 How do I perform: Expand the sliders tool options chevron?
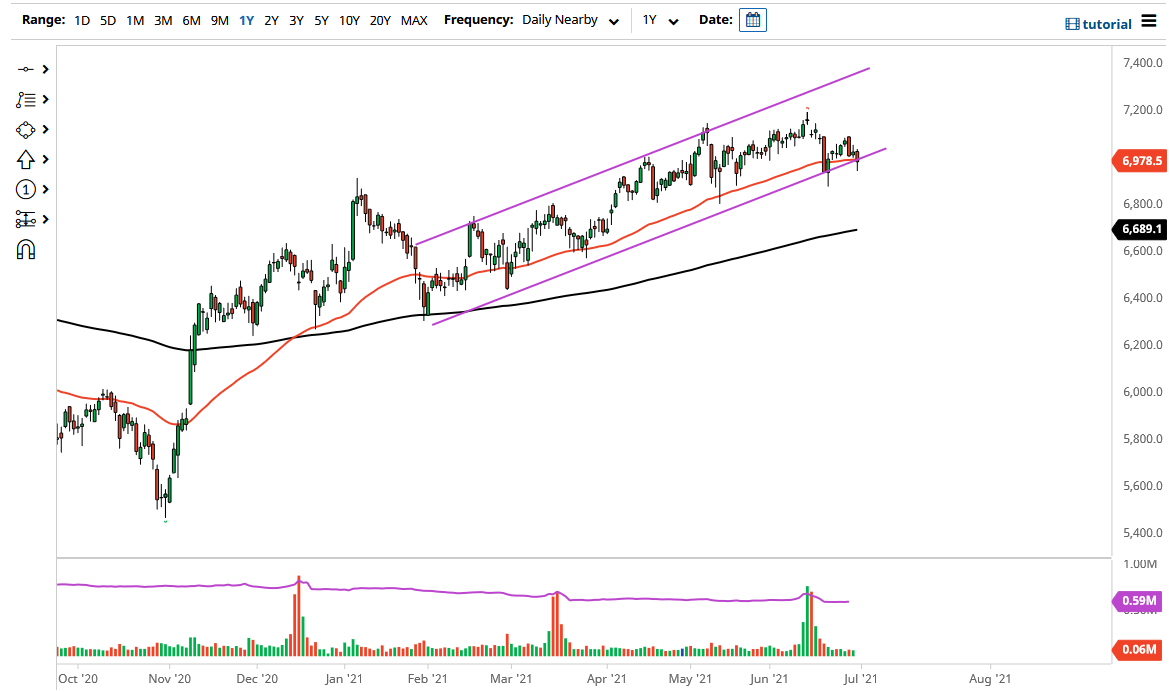(x=46, y=219)
